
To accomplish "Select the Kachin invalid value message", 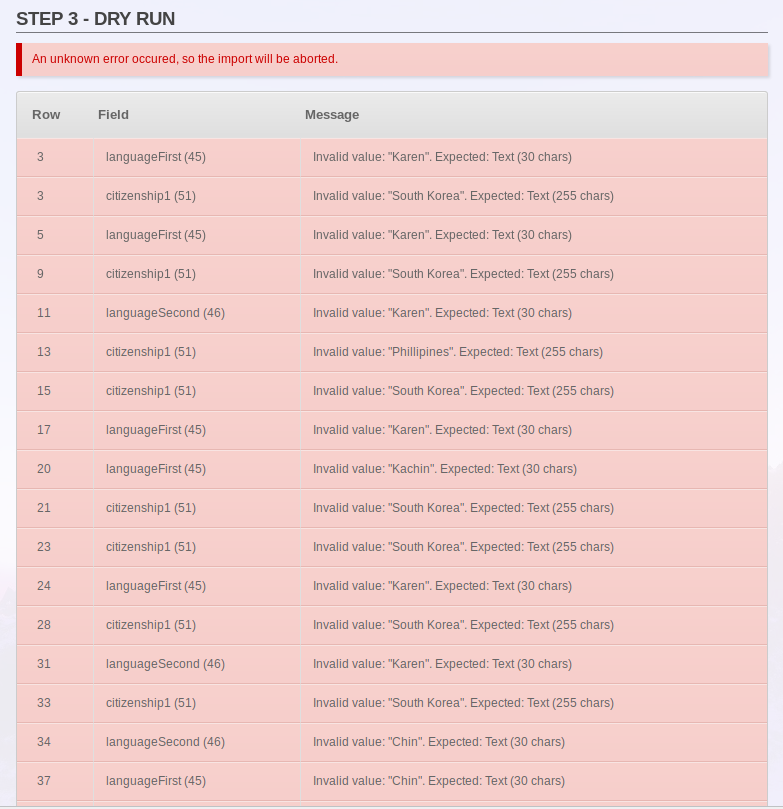I will (x=445, y=469).
